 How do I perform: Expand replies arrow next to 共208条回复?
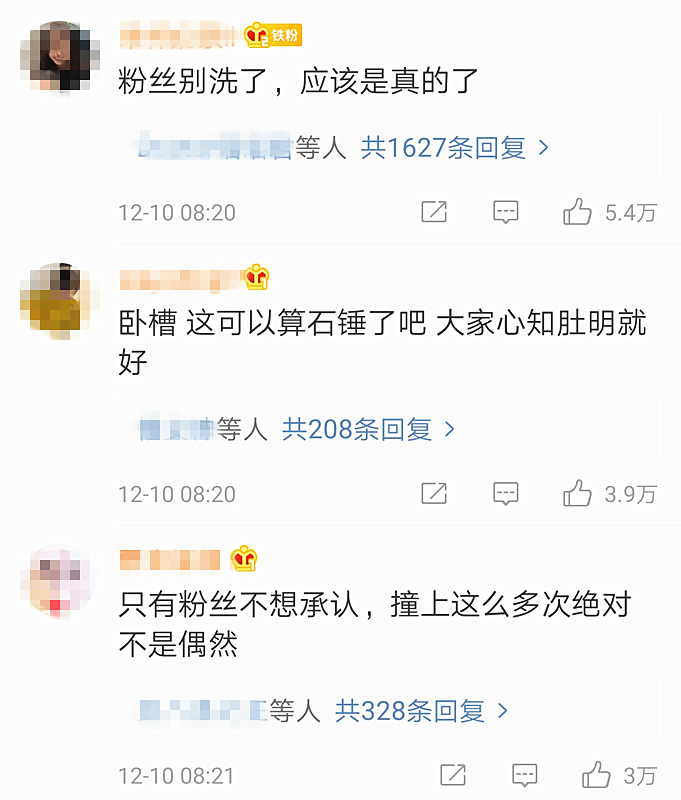(449, 429)
